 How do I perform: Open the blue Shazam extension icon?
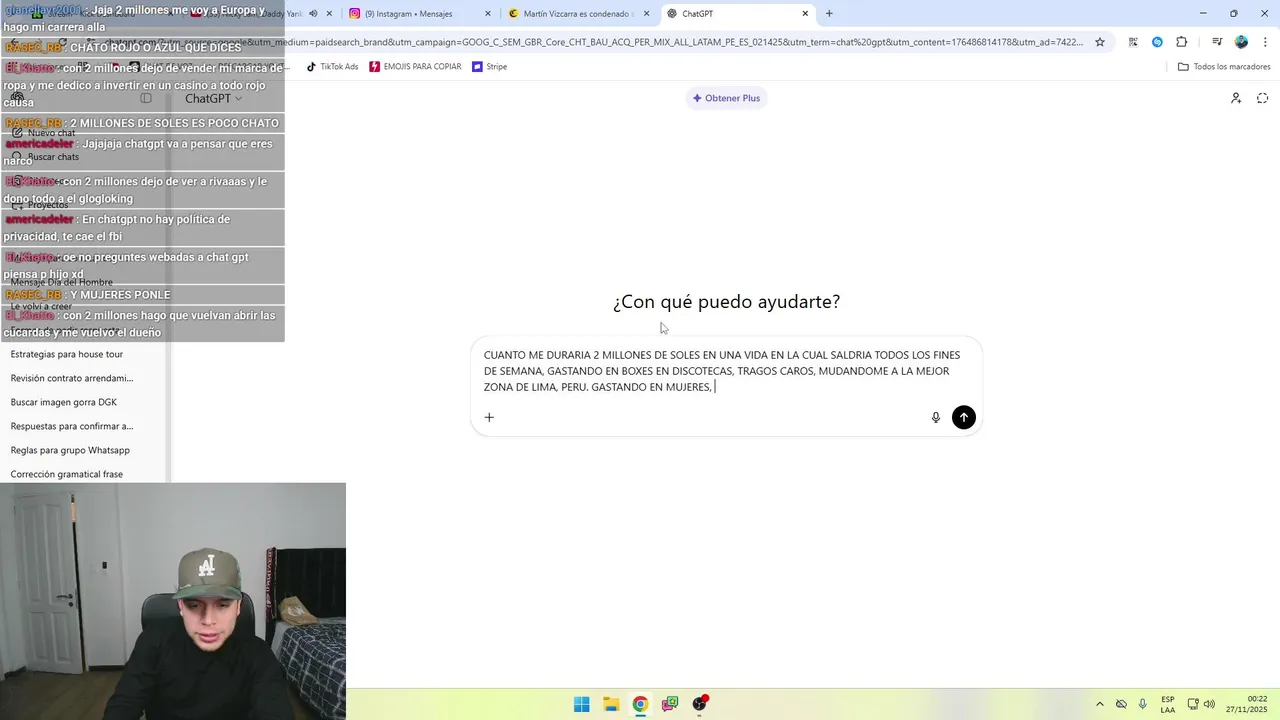coord(1157,42)
